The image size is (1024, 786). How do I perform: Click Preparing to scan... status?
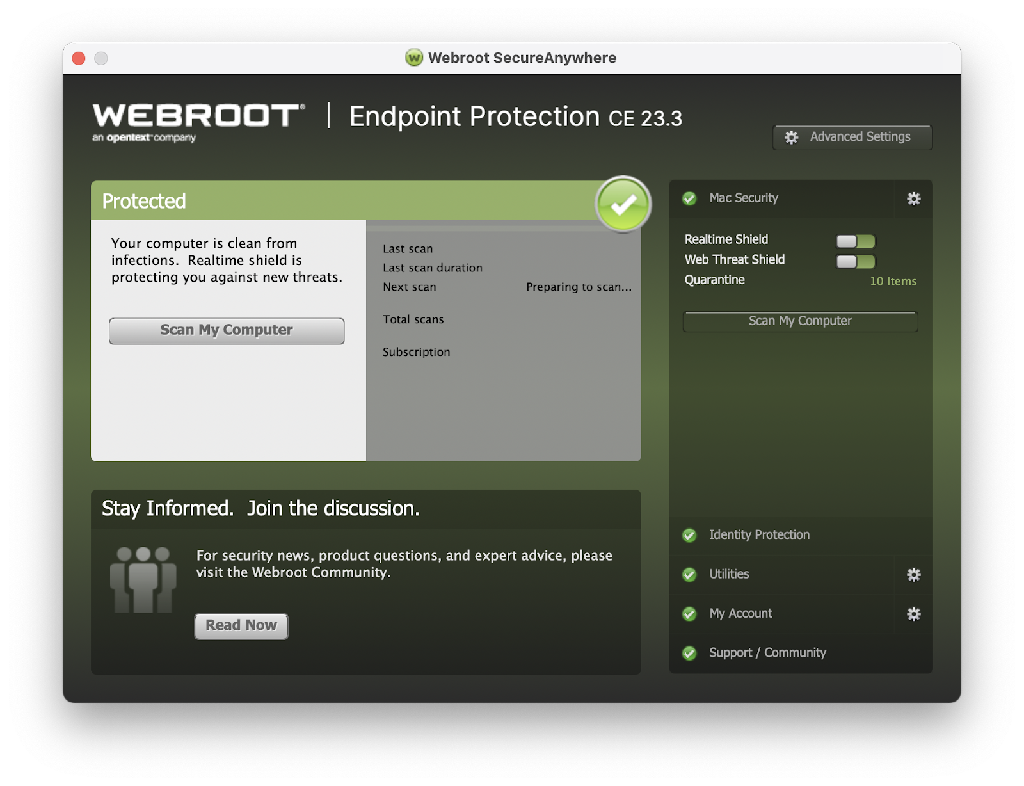tap(579, 287)
